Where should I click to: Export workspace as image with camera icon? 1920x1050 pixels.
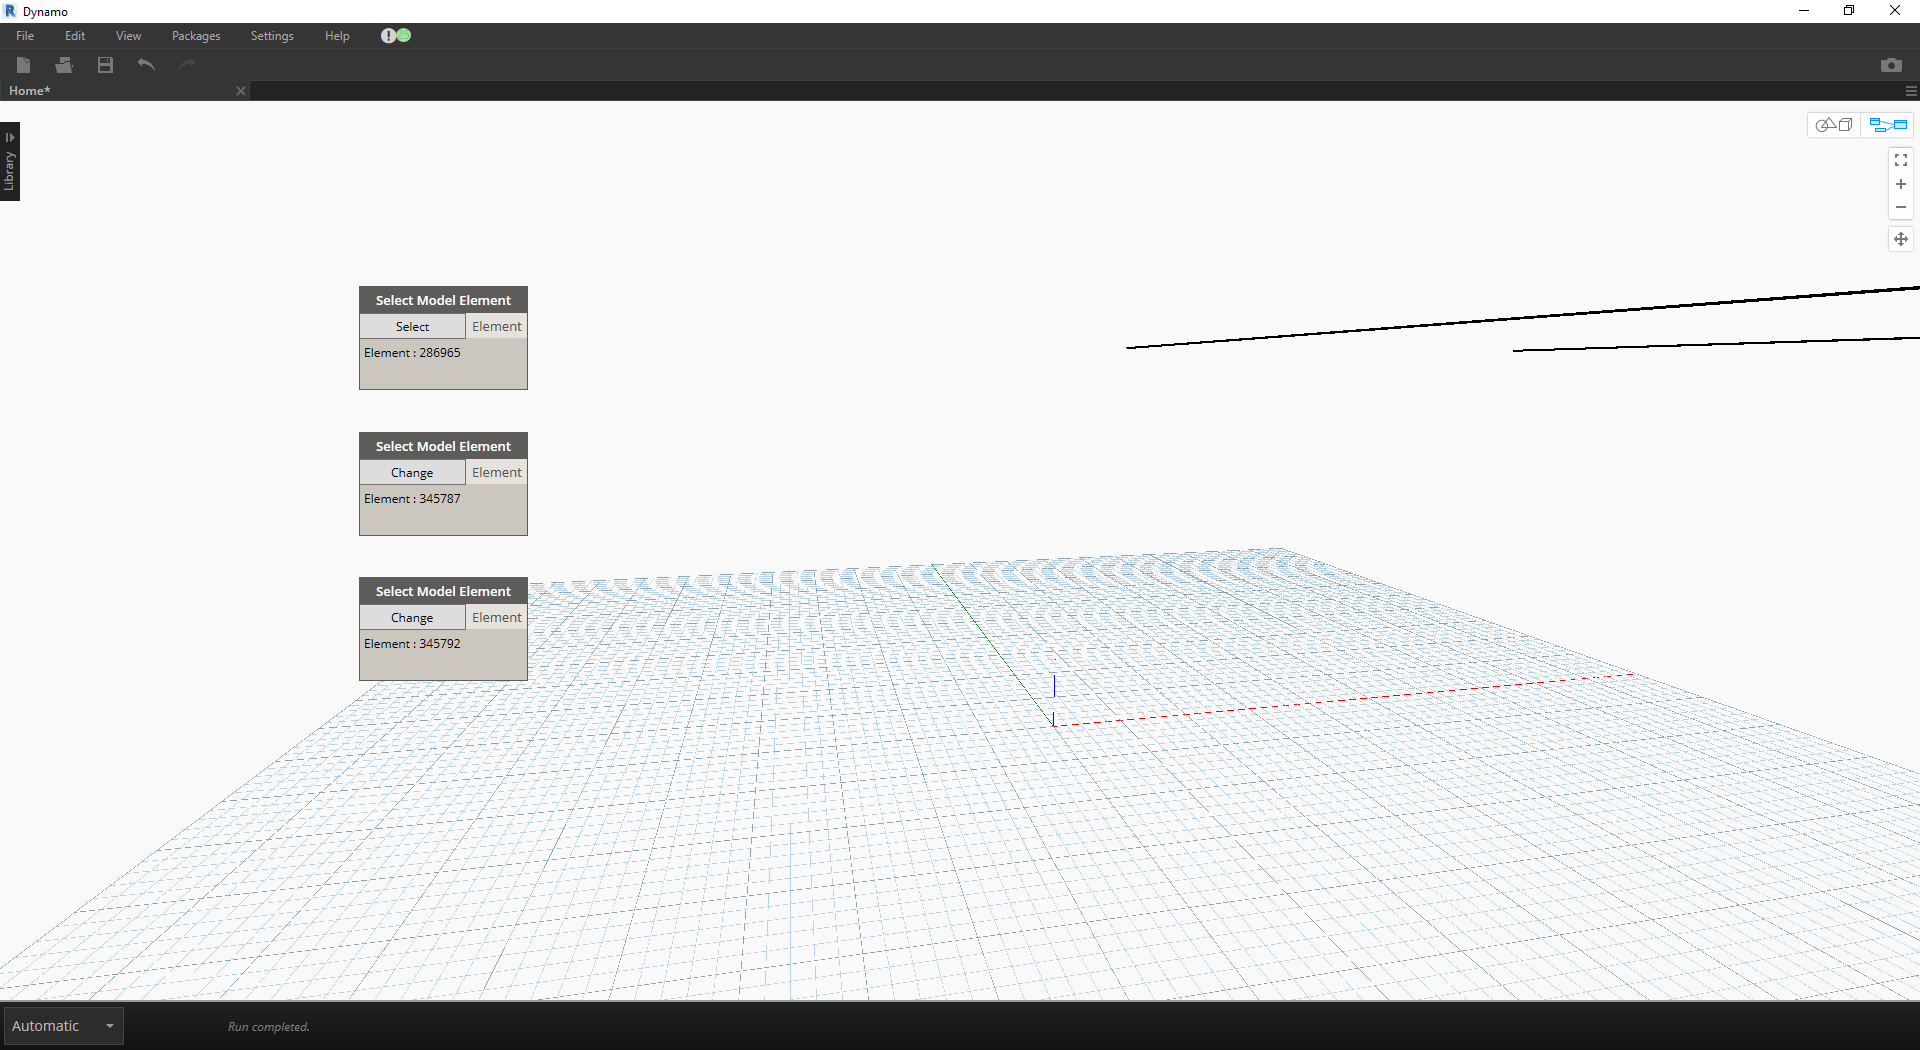[x=1891, y=65]
